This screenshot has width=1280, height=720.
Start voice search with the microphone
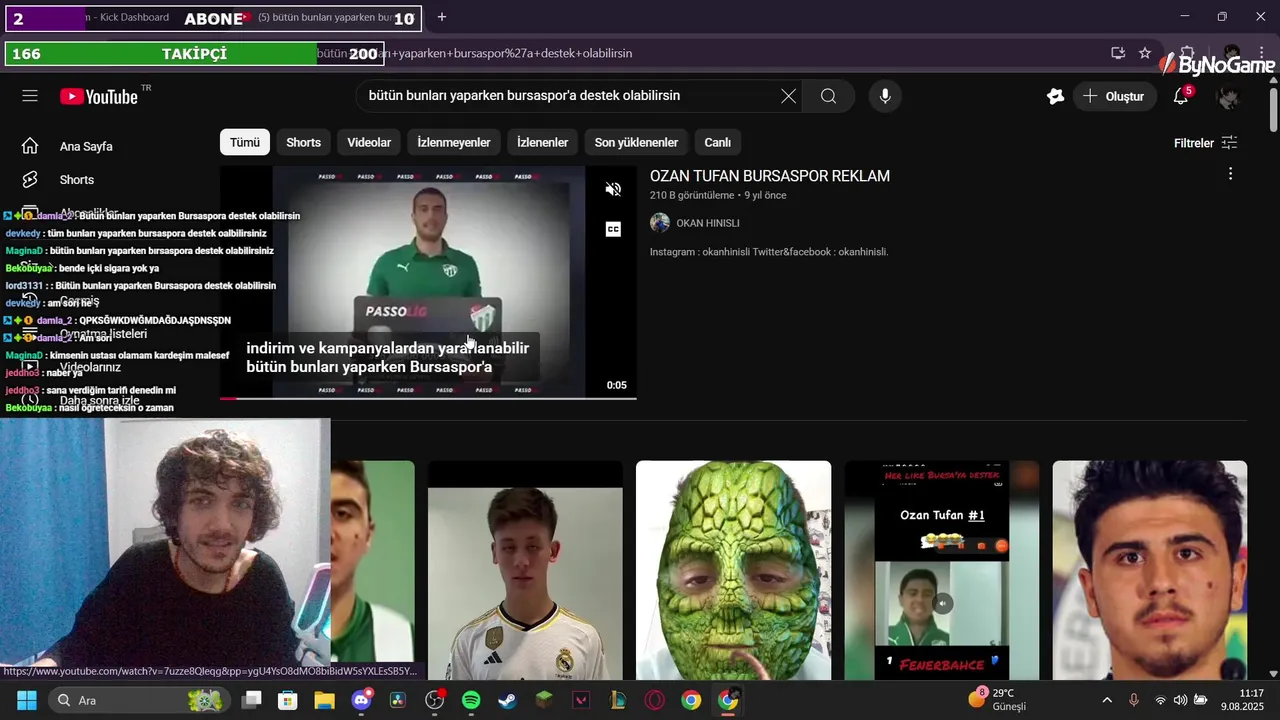click(x=884, y=96)
